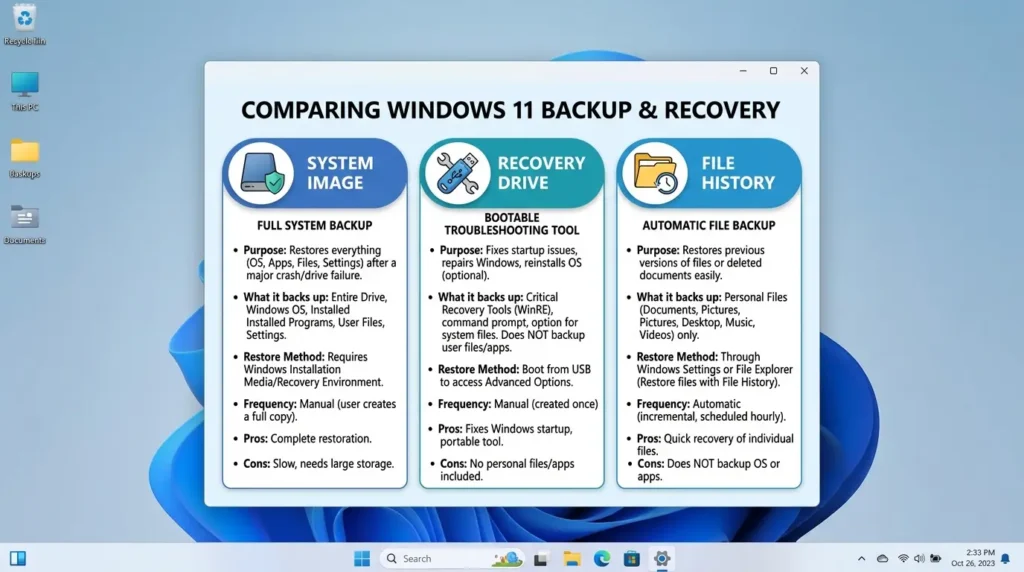Click the SYSTEM IMAGE header banner
This screenshot has width=1024, height=572.
pos(315,173)
